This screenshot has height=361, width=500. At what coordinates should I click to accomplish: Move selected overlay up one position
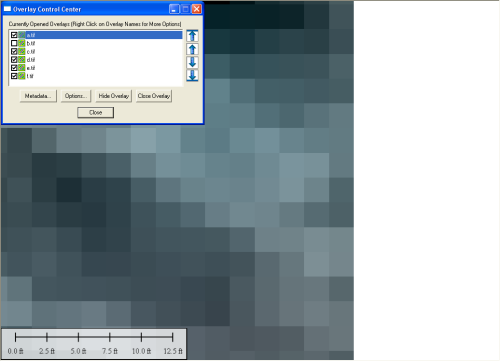[192, 49]
